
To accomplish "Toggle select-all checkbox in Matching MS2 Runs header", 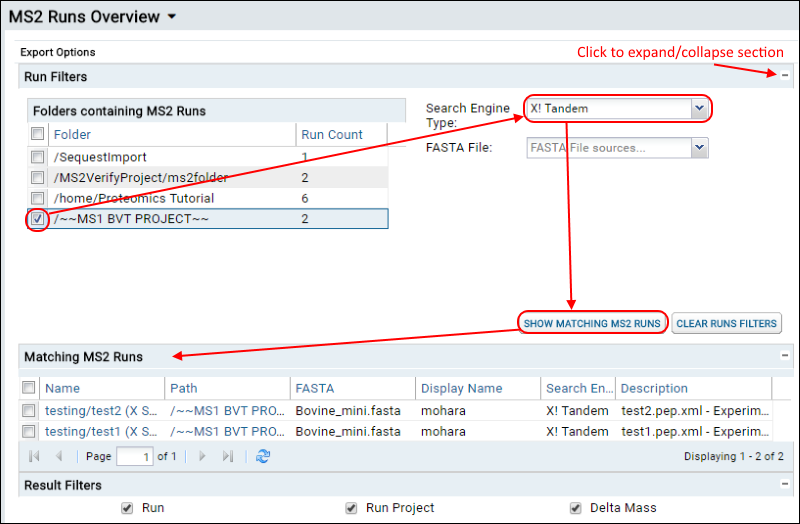I will tap(29, 388).
